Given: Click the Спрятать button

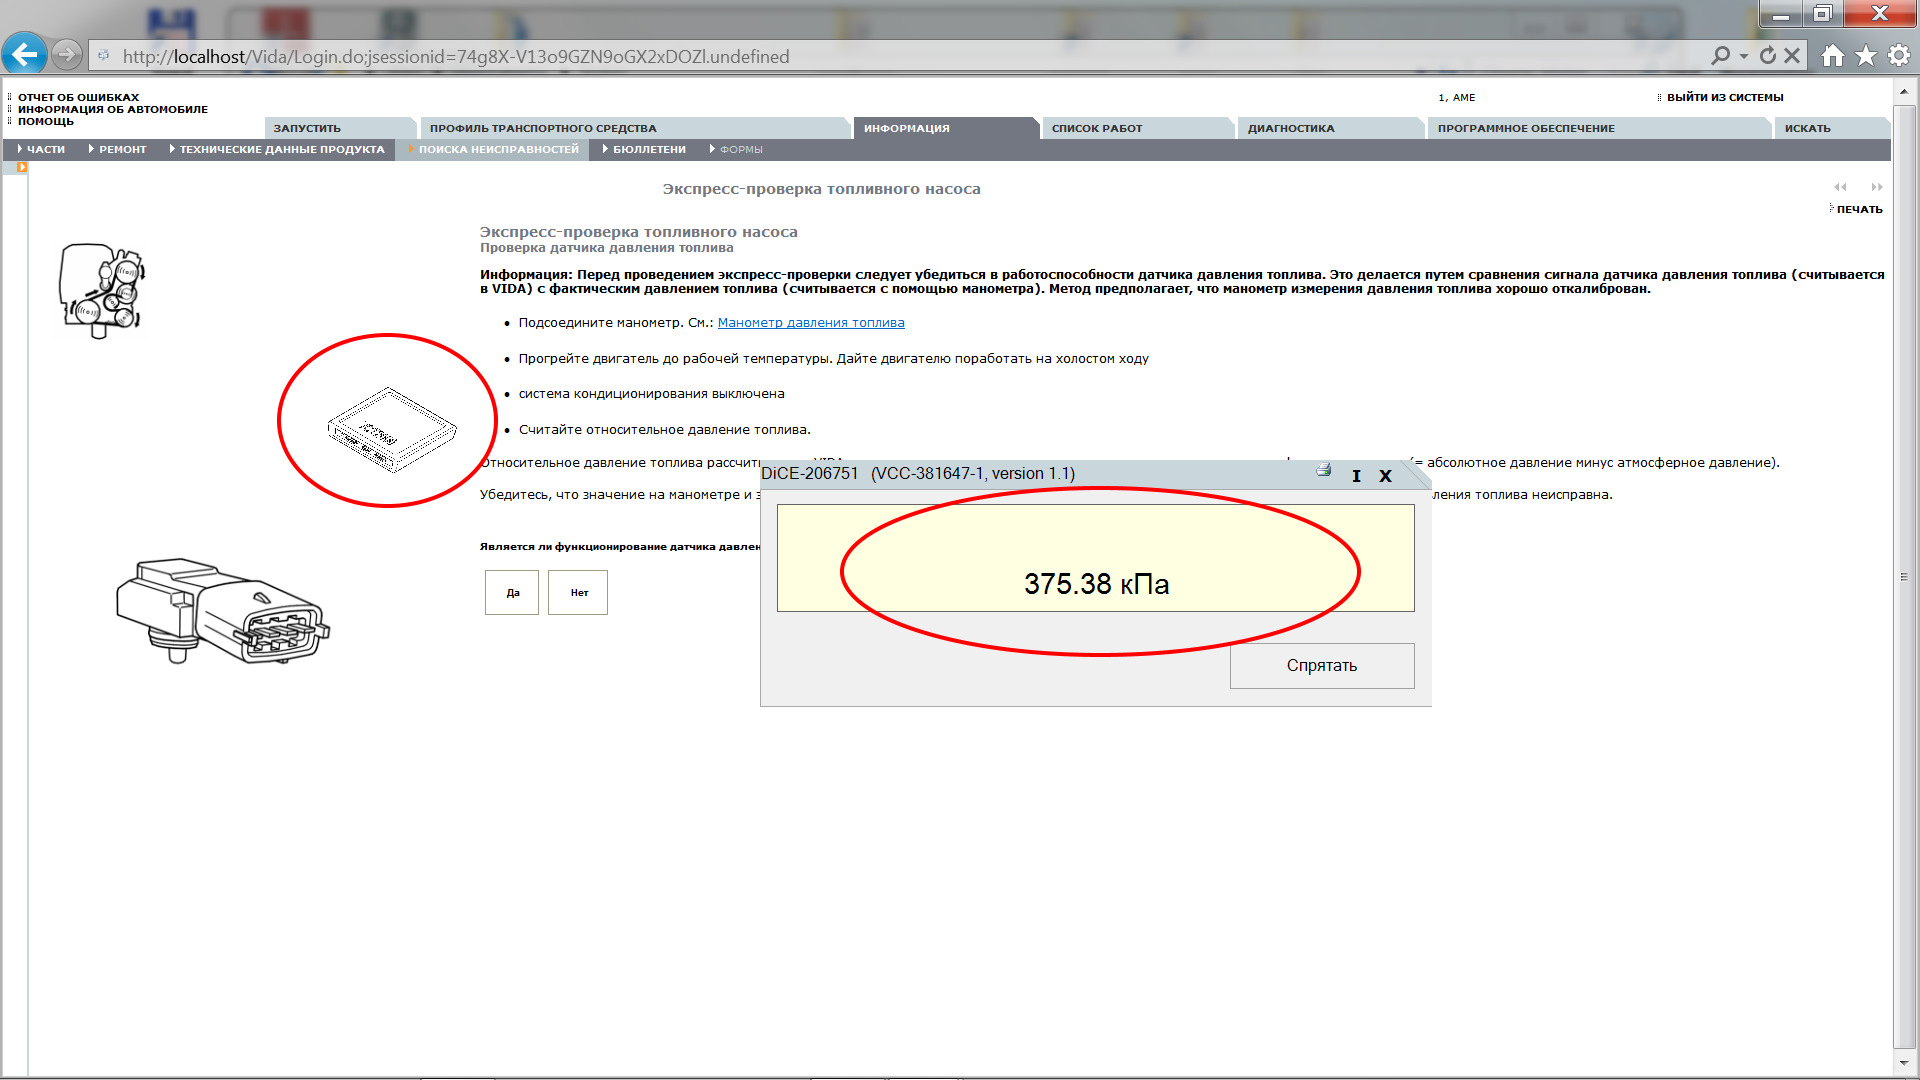Looking at the screenshot, I should (1321, 666).
